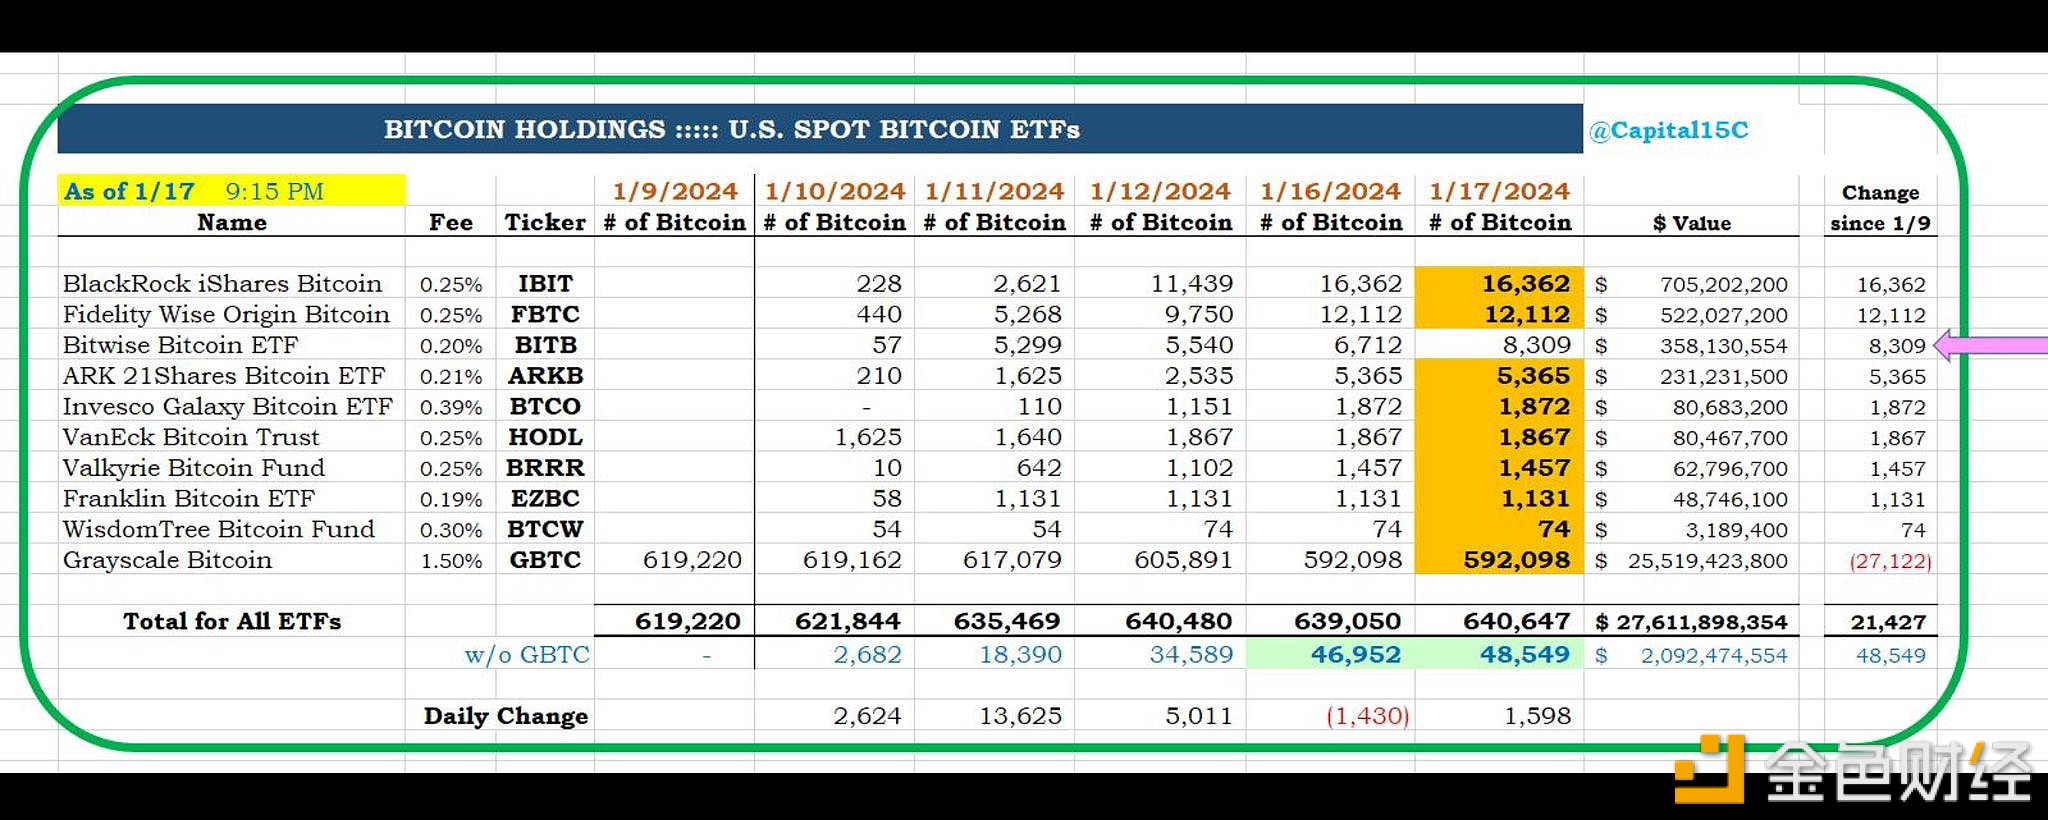Click the BRRR ticker cell

(545, 468)
